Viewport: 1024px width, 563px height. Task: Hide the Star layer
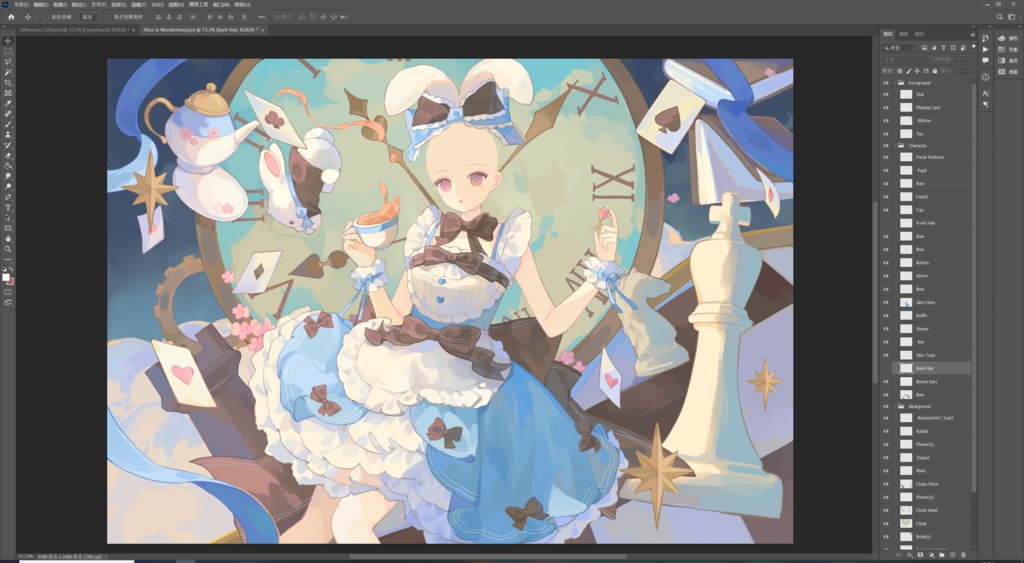point(886,94)
